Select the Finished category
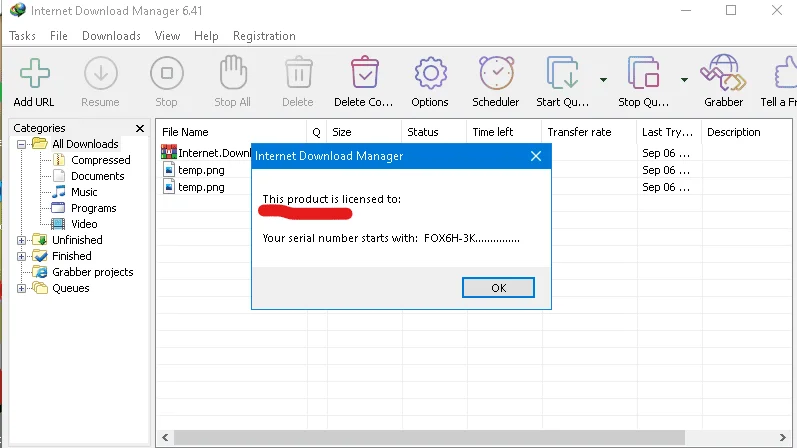The height and width of the screenshot is (448, 797). [72, 256]
